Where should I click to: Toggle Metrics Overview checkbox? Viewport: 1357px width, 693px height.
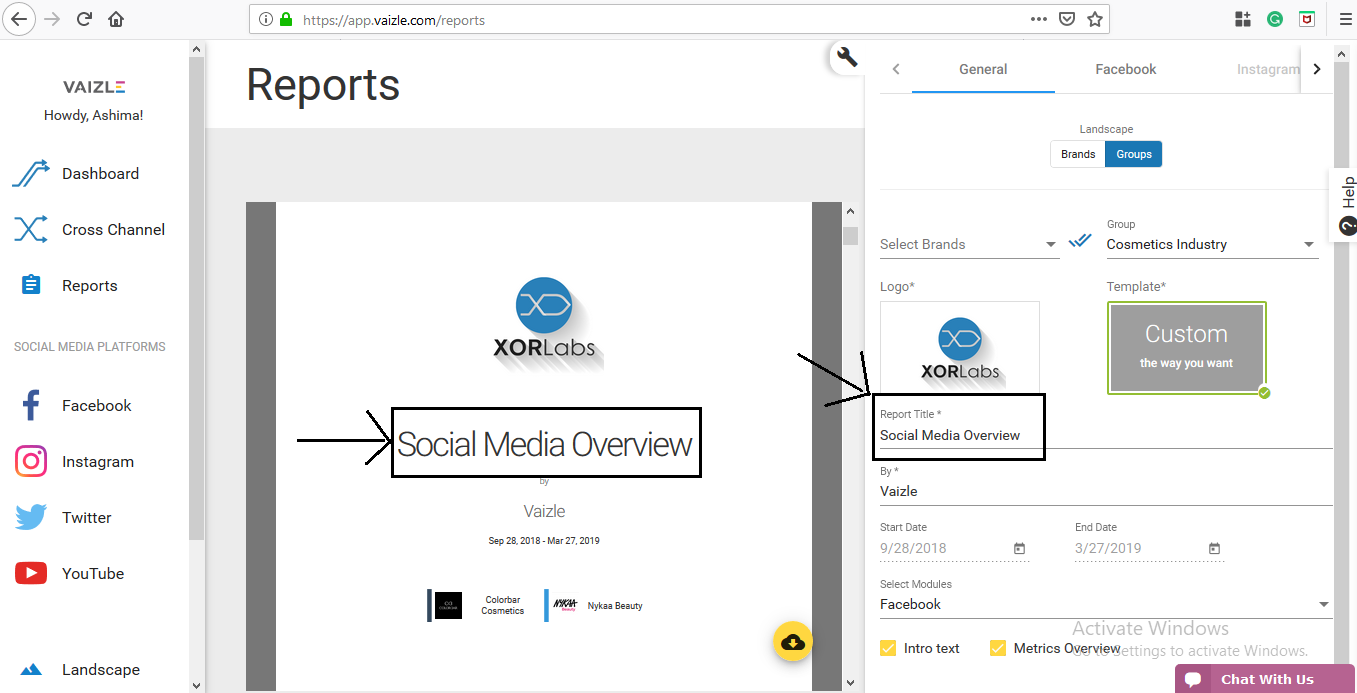997,648
